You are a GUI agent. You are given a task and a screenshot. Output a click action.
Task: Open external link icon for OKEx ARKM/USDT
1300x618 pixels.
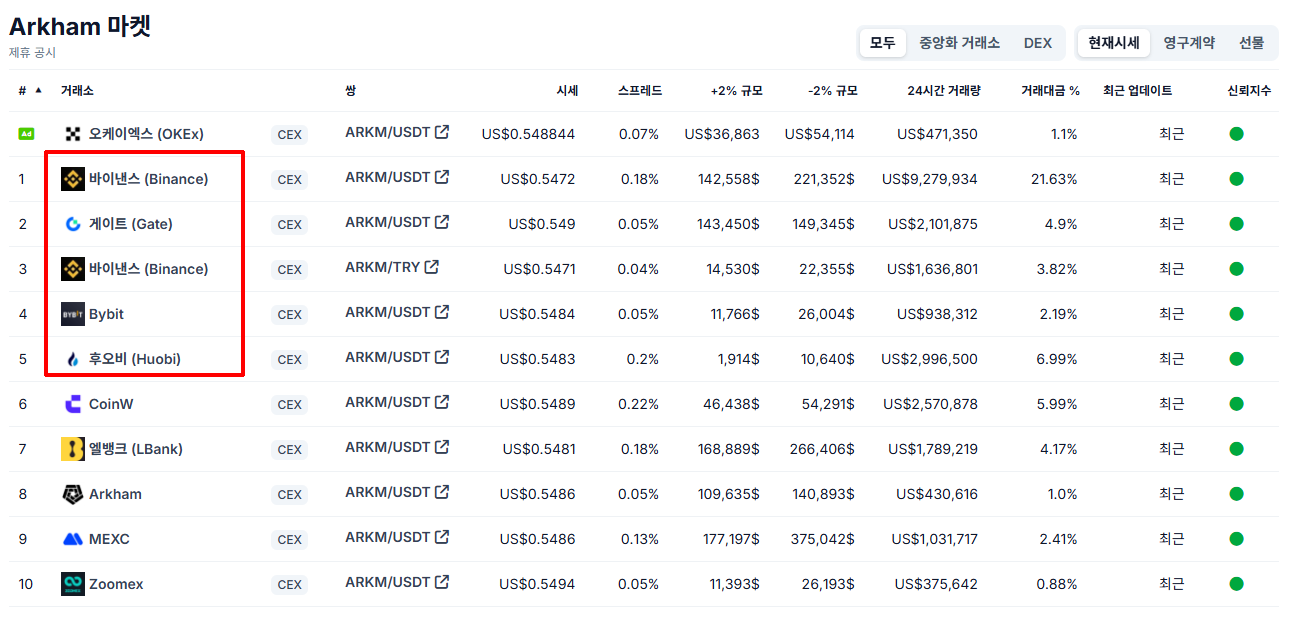point(442,132)
